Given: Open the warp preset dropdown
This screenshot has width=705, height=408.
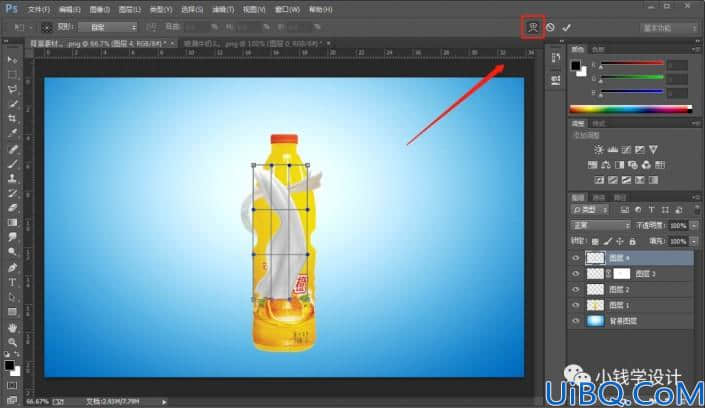Looking at the screenshot, I should coord(107,27).
